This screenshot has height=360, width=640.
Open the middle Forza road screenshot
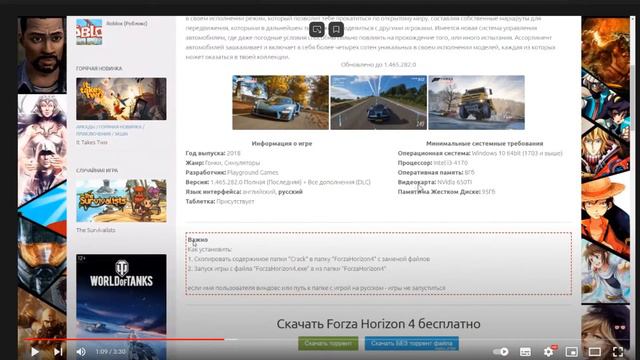tap(378, 102)
